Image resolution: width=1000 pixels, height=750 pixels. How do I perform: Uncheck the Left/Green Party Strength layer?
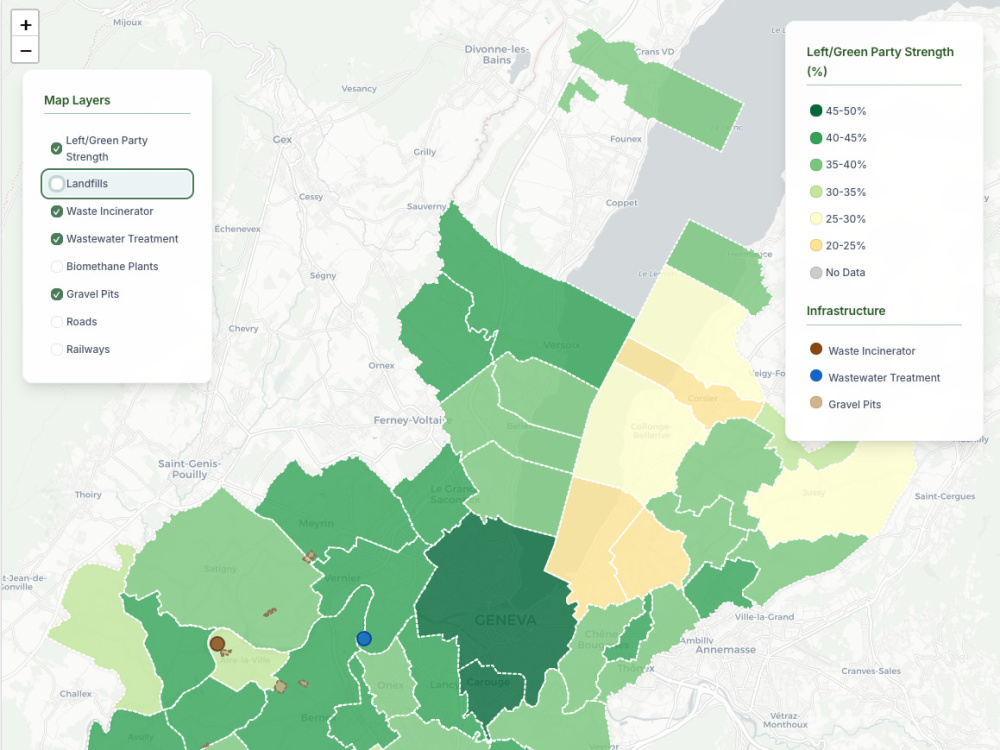(x=57, y=149)
